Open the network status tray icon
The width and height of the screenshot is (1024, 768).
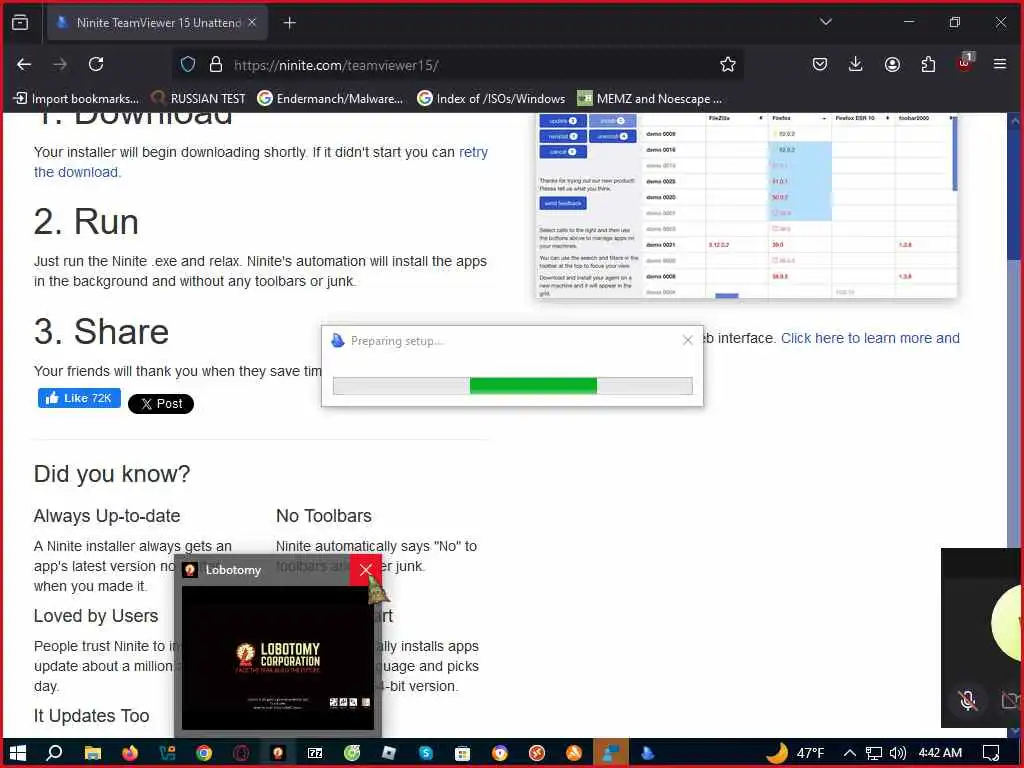tap(874, 753)
